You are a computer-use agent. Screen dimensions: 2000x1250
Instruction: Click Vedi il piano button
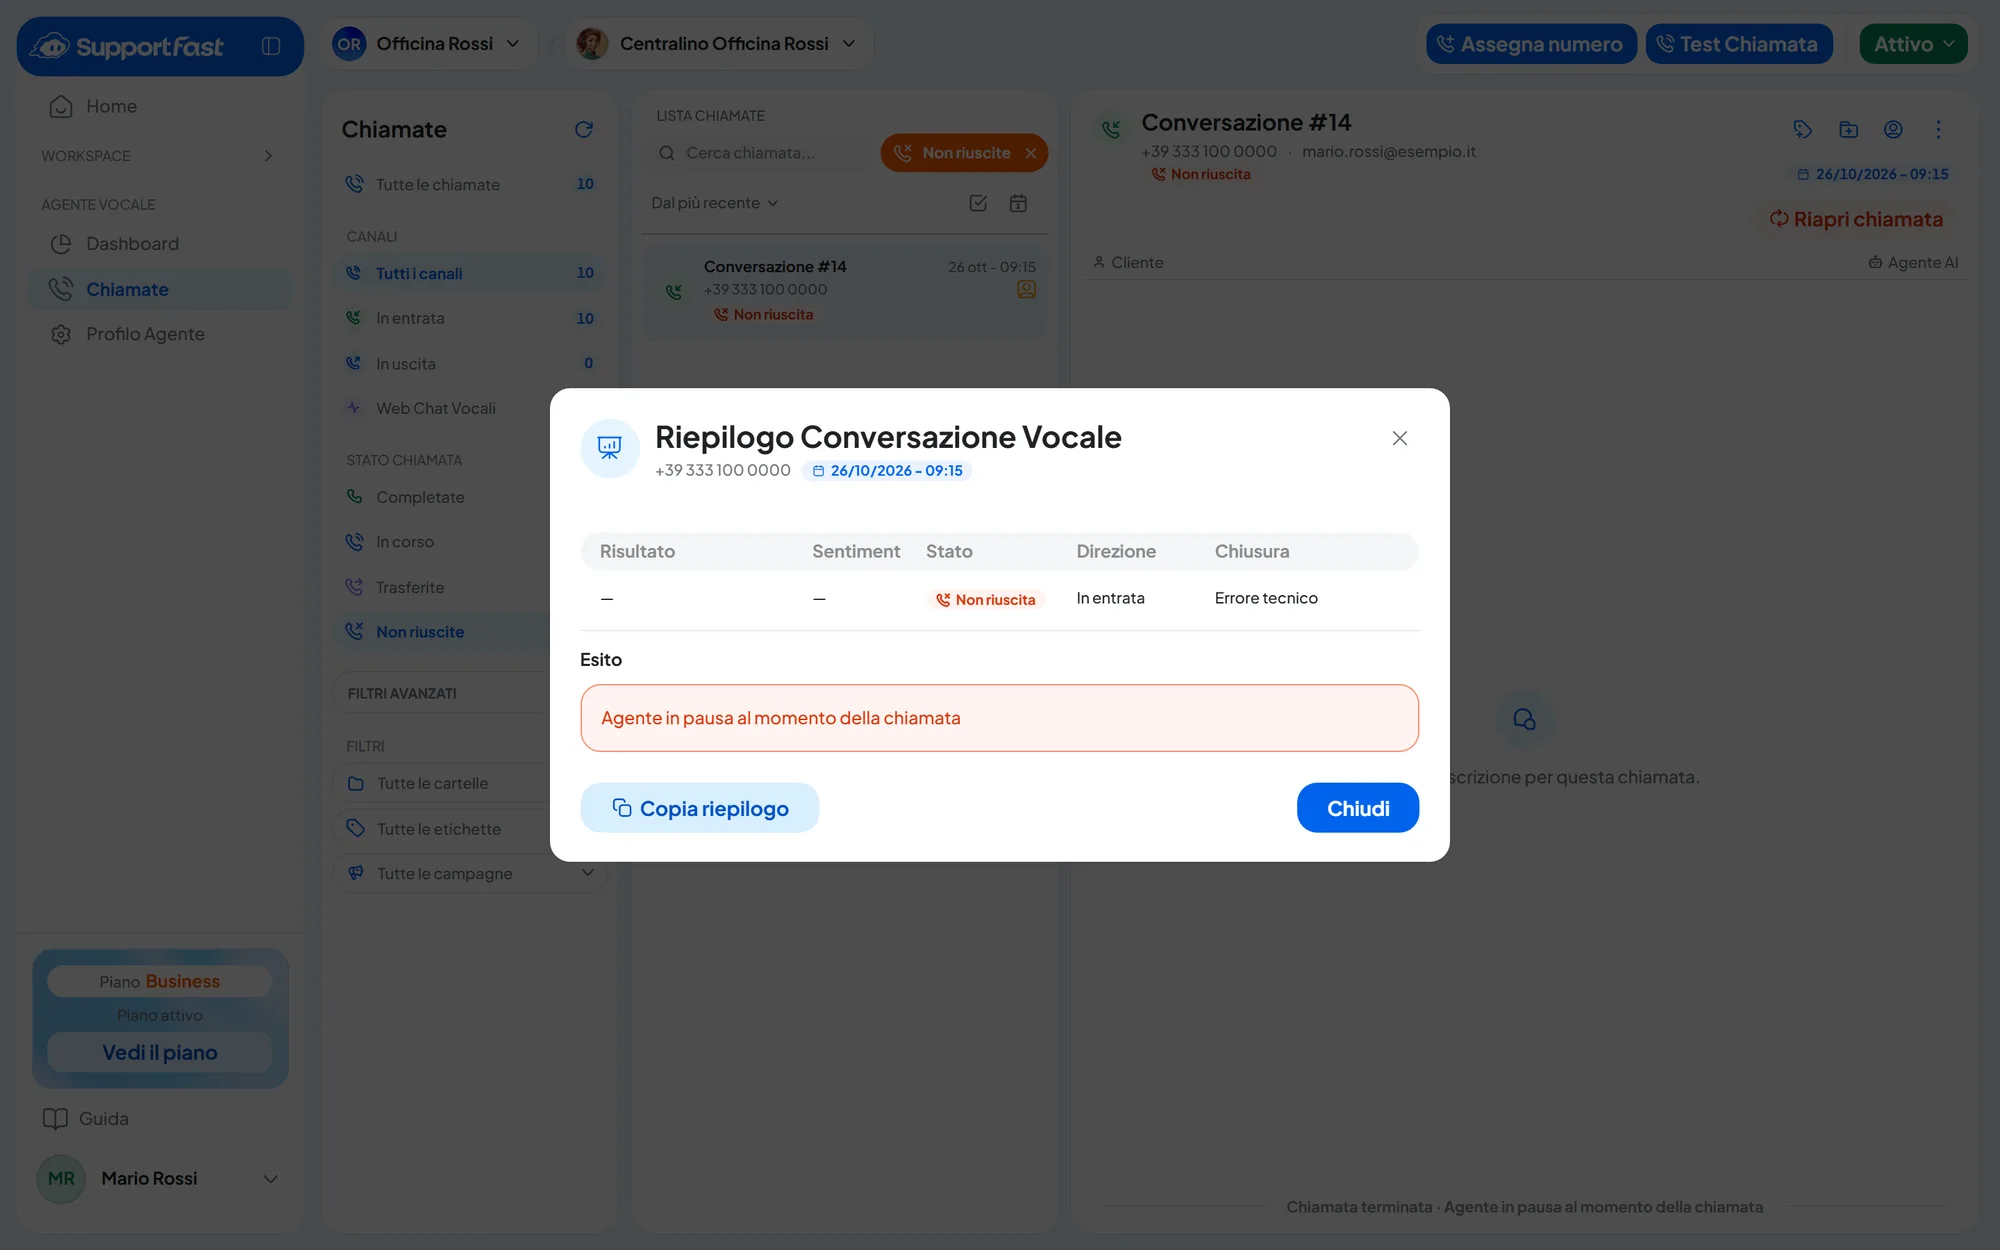[159, 1052]
